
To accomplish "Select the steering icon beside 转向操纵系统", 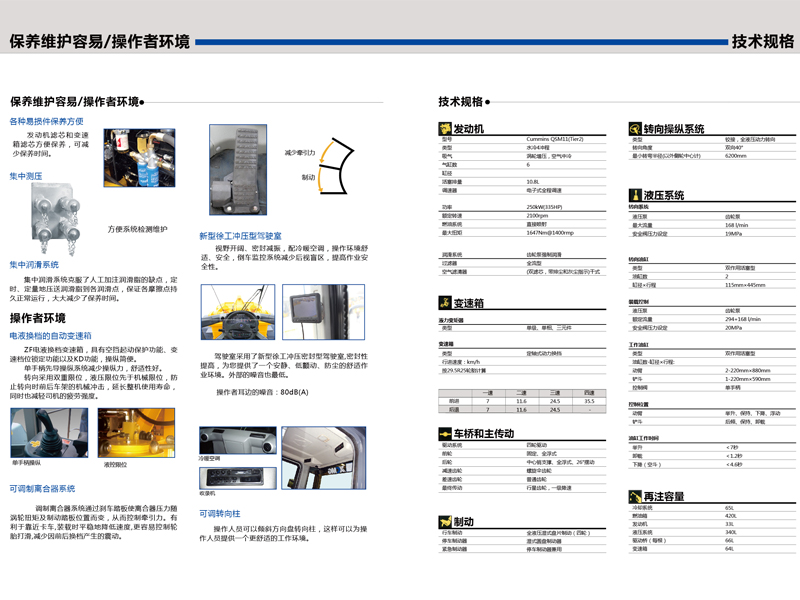I will point(634,129).
